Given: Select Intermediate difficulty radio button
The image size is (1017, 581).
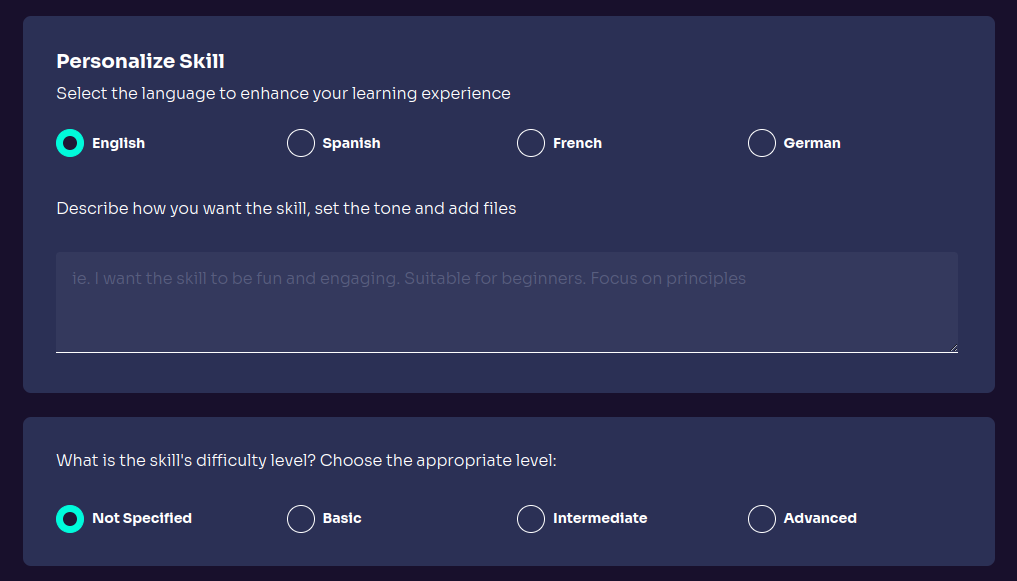Looking at the screenshot, I should [531, 518].
